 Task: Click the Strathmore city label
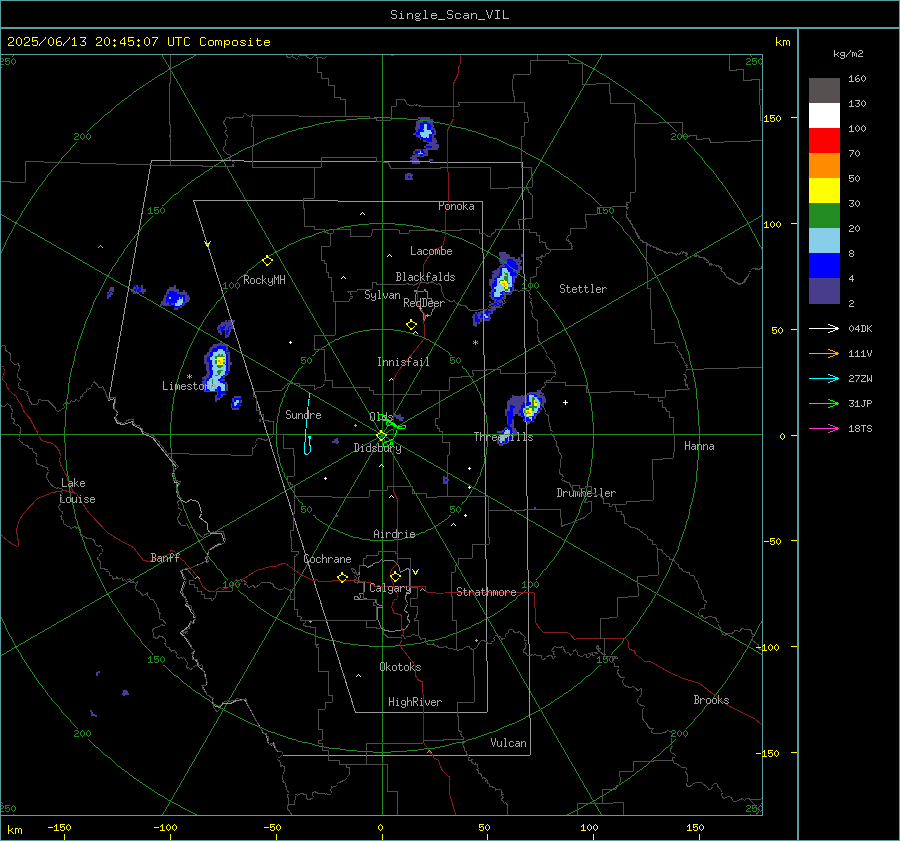click(486, 592)
